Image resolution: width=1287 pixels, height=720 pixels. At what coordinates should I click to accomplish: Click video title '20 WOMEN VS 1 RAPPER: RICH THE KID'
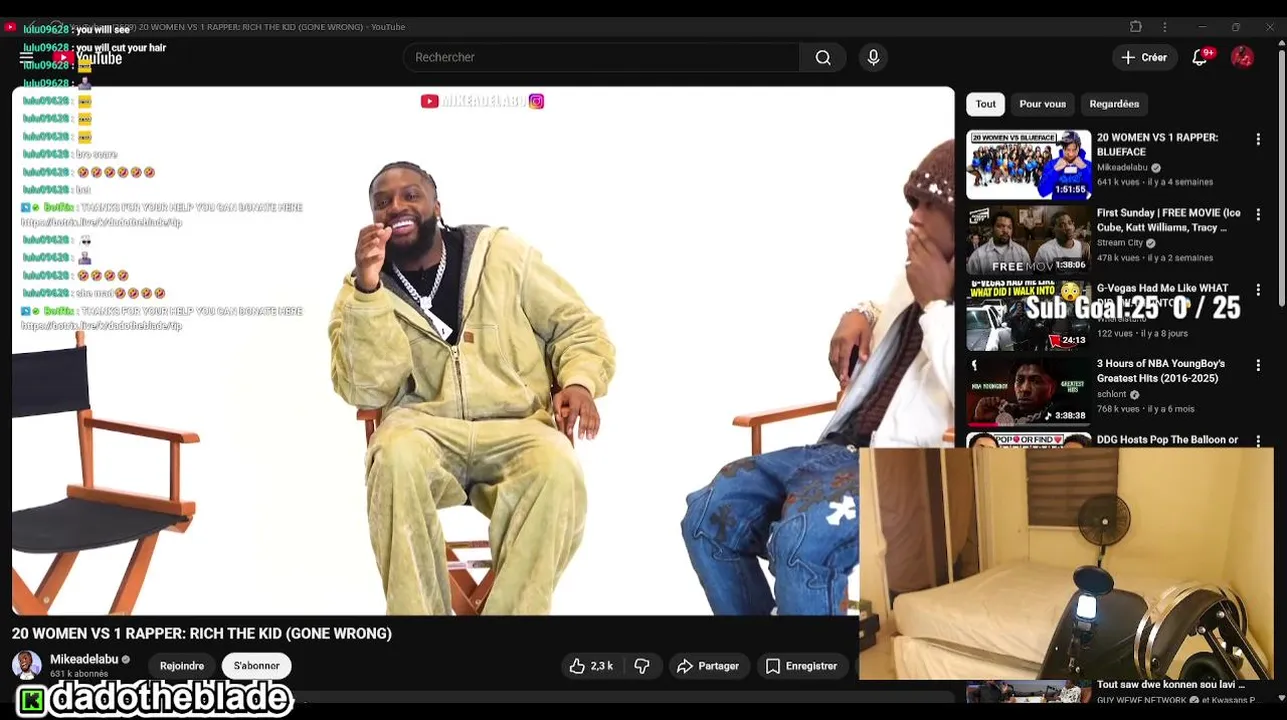tap(202, 633)
